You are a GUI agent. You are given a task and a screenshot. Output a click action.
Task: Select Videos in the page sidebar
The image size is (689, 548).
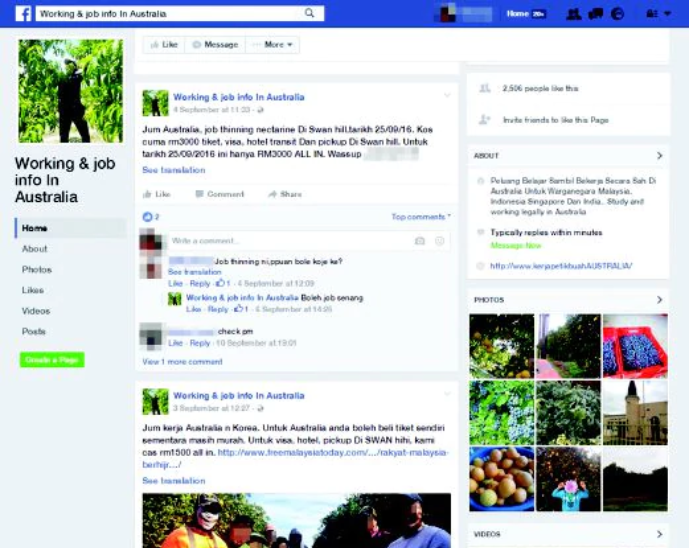[x=36, y=311]
